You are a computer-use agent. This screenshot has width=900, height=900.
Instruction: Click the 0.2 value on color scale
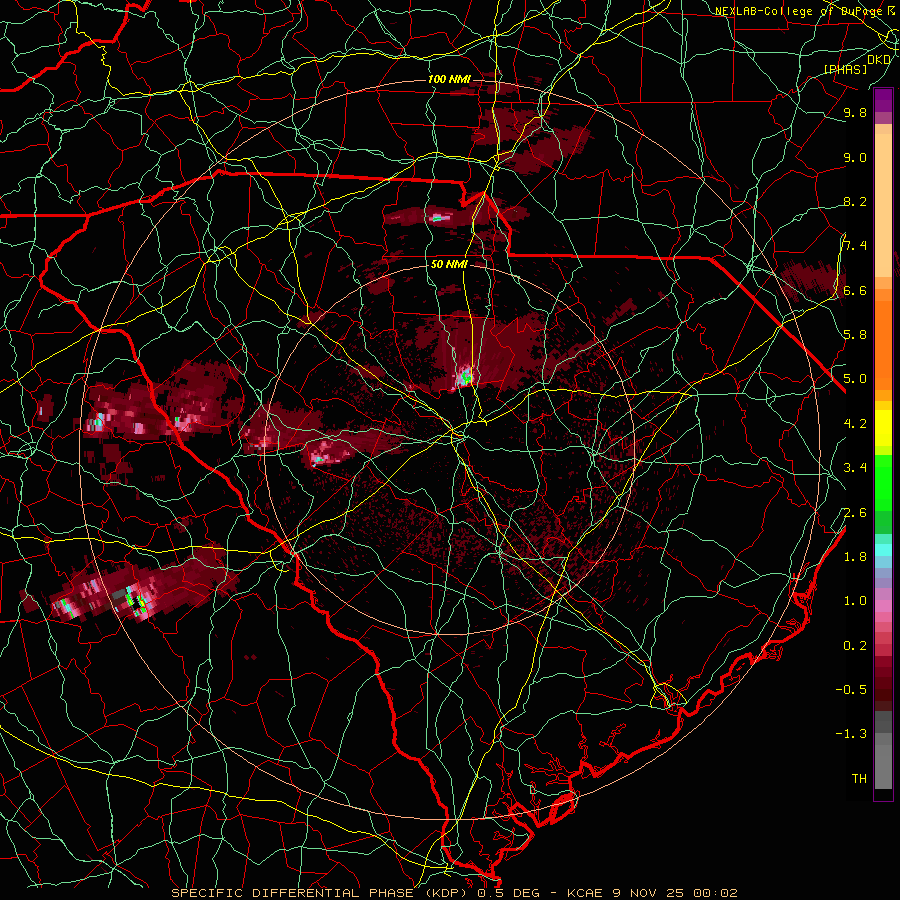pos(855,646)
